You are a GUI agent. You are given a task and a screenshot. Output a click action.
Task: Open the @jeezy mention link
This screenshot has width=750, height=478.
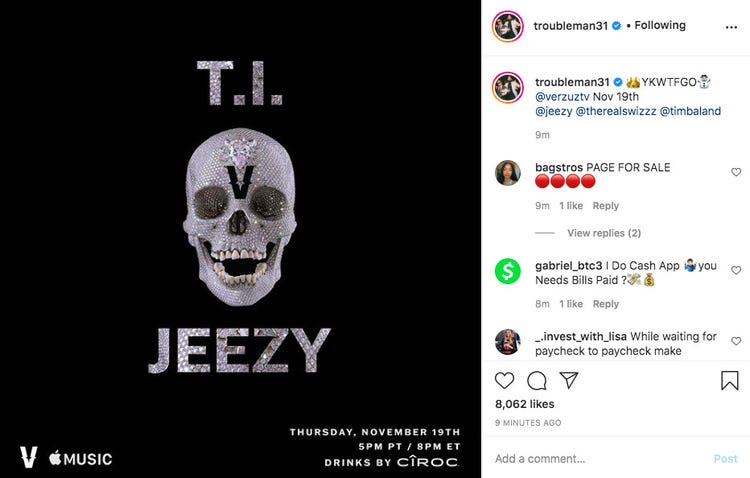pos(553,111)
